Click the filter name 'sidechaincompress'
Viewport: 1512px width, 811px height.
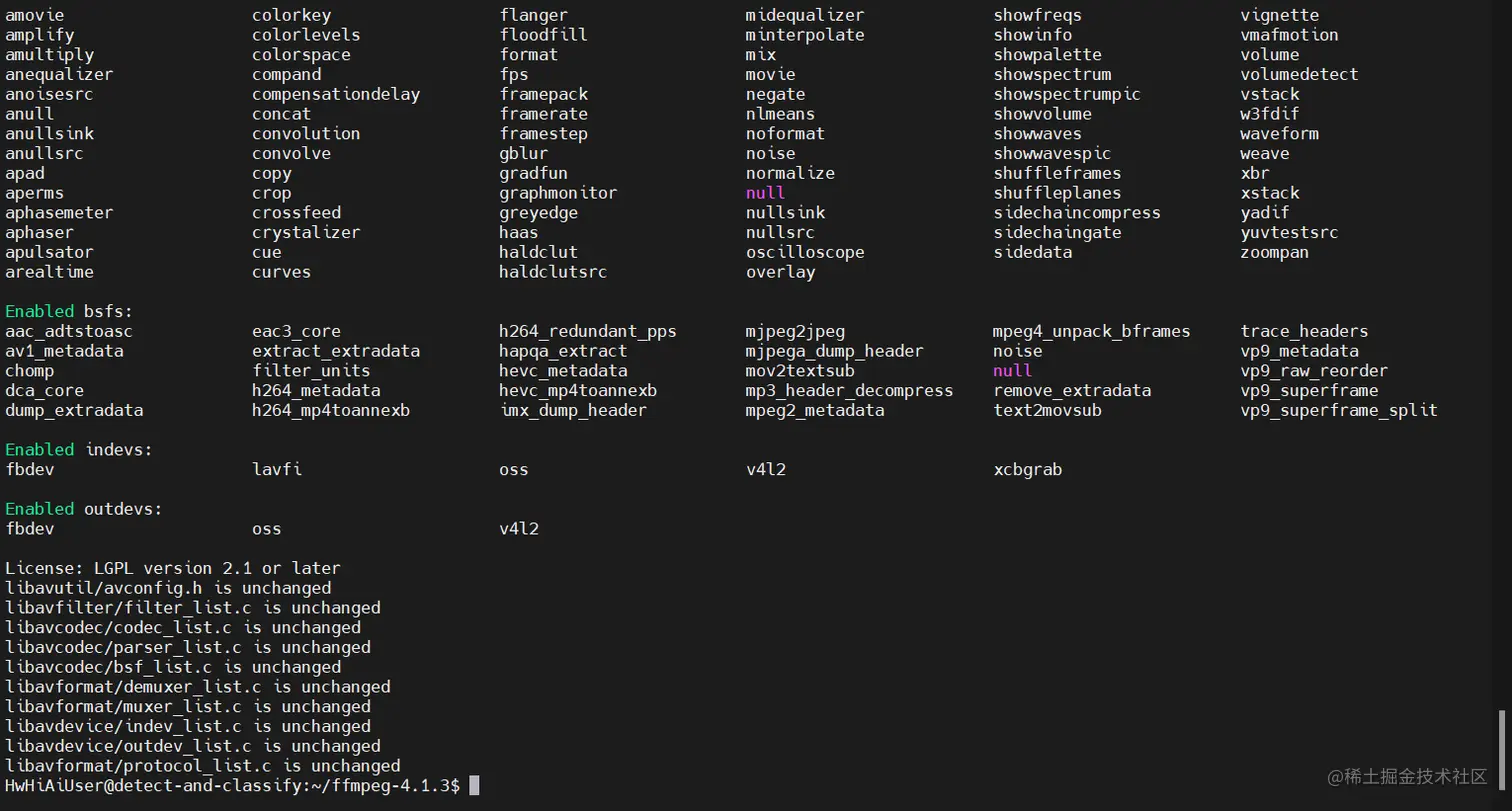point(1077,213)
